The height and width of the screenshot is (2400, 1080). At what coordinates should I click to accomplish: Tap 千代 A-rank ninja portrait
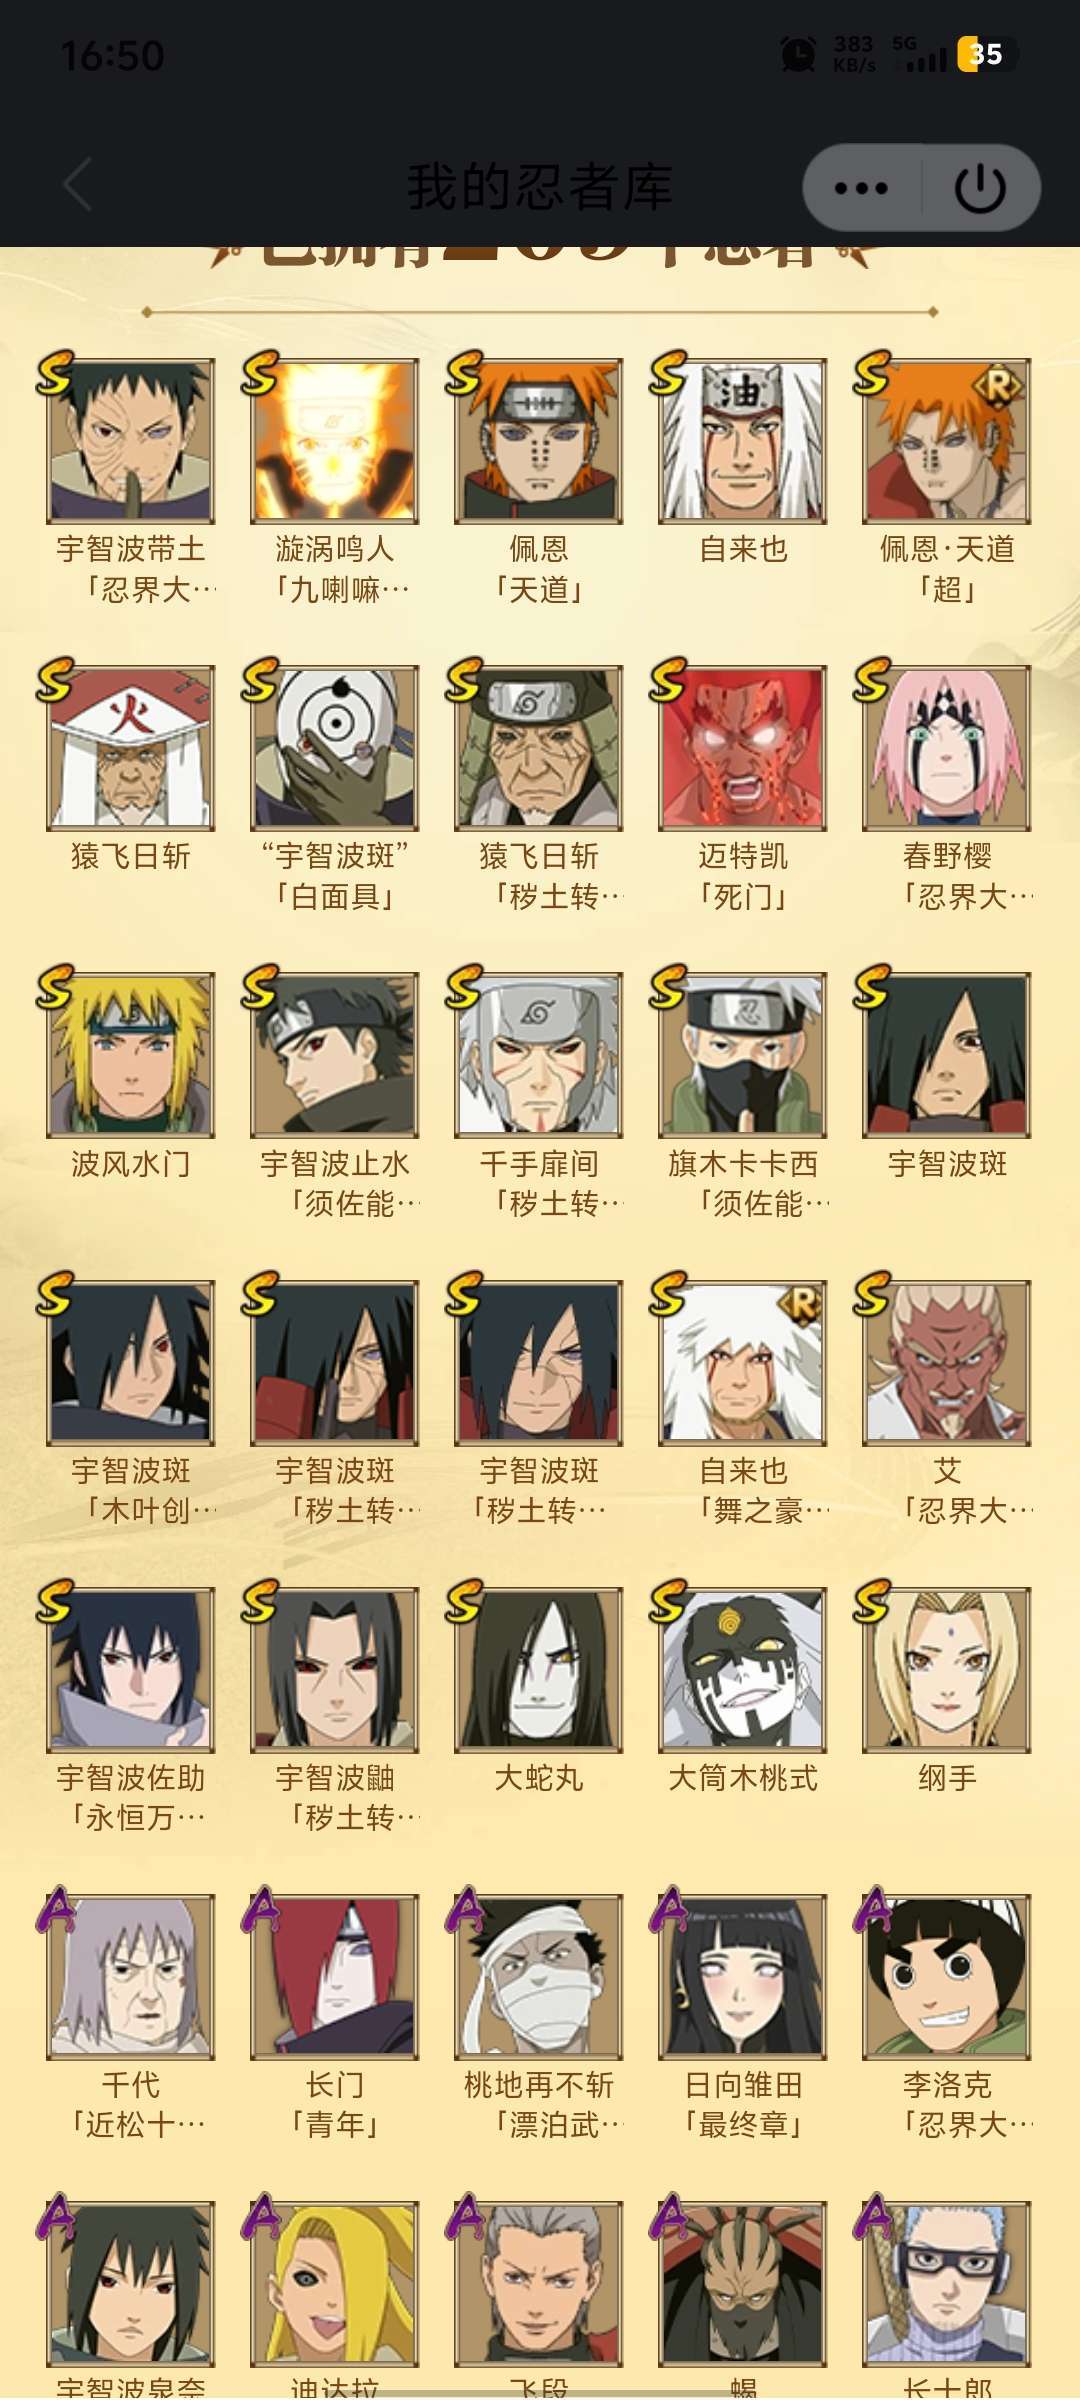[130, 1977]
